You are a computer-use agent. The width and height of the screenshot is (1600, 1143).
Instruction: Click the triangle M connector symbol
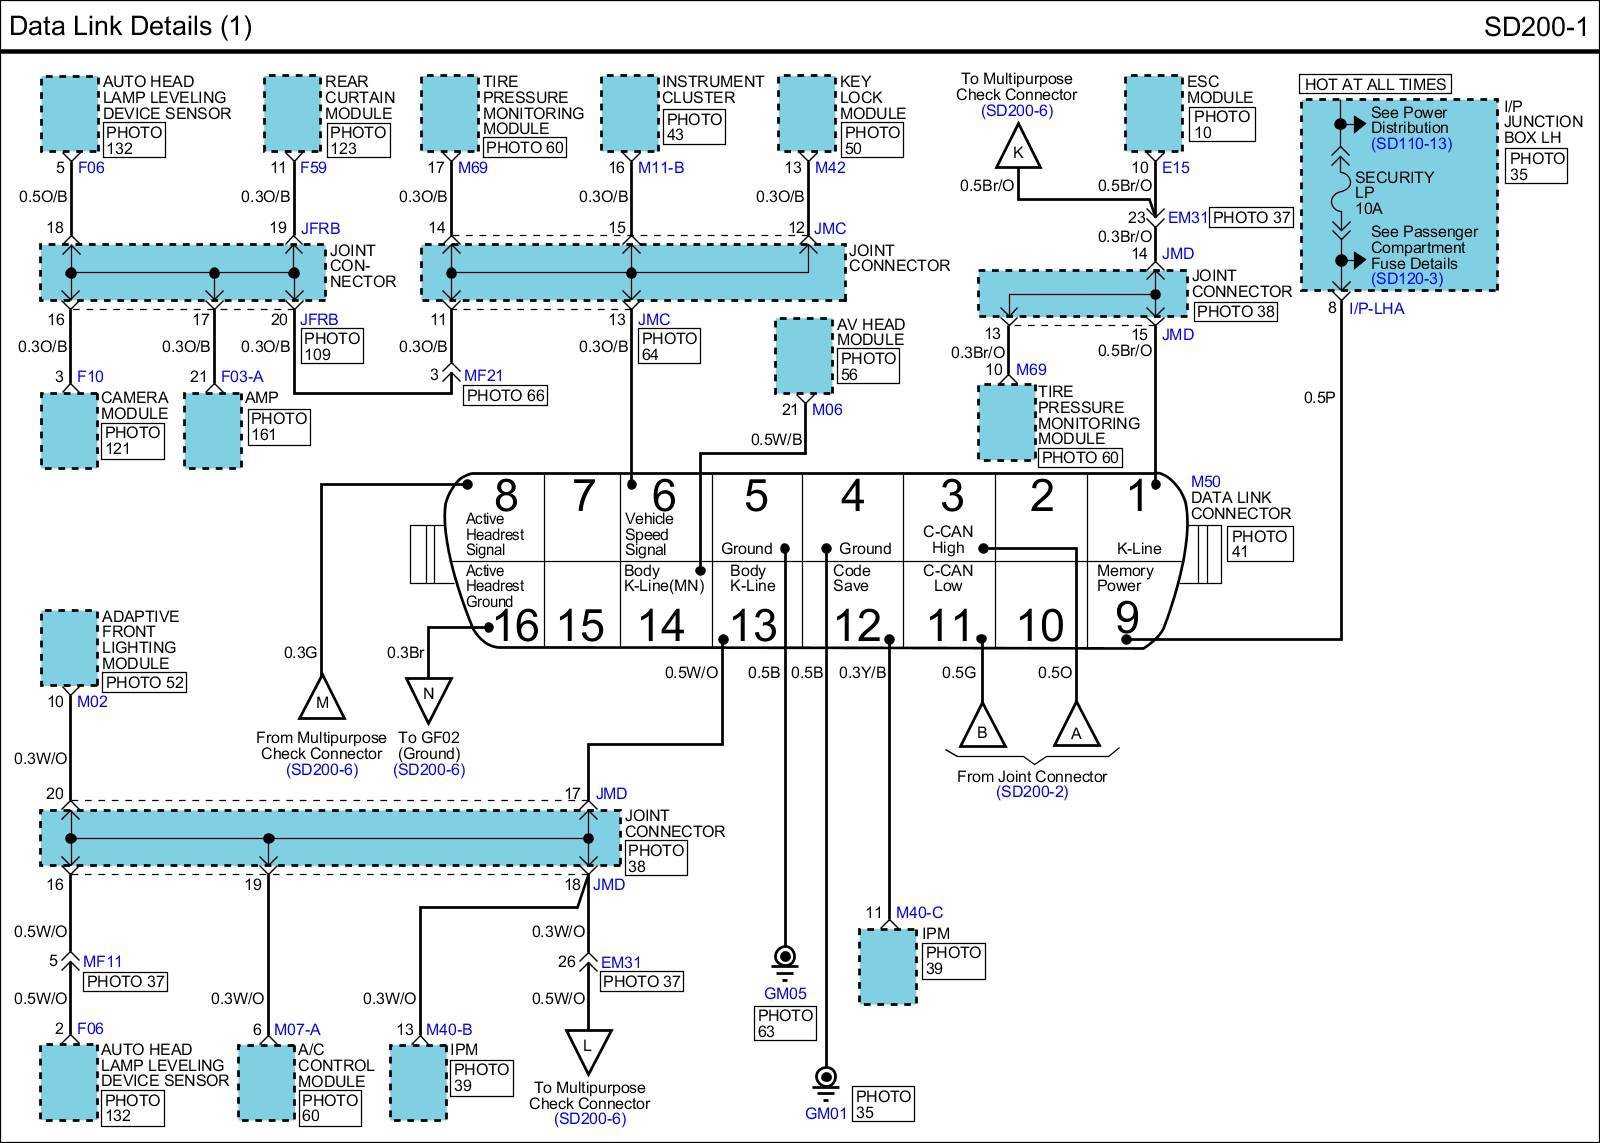click(x=322, y=700)
